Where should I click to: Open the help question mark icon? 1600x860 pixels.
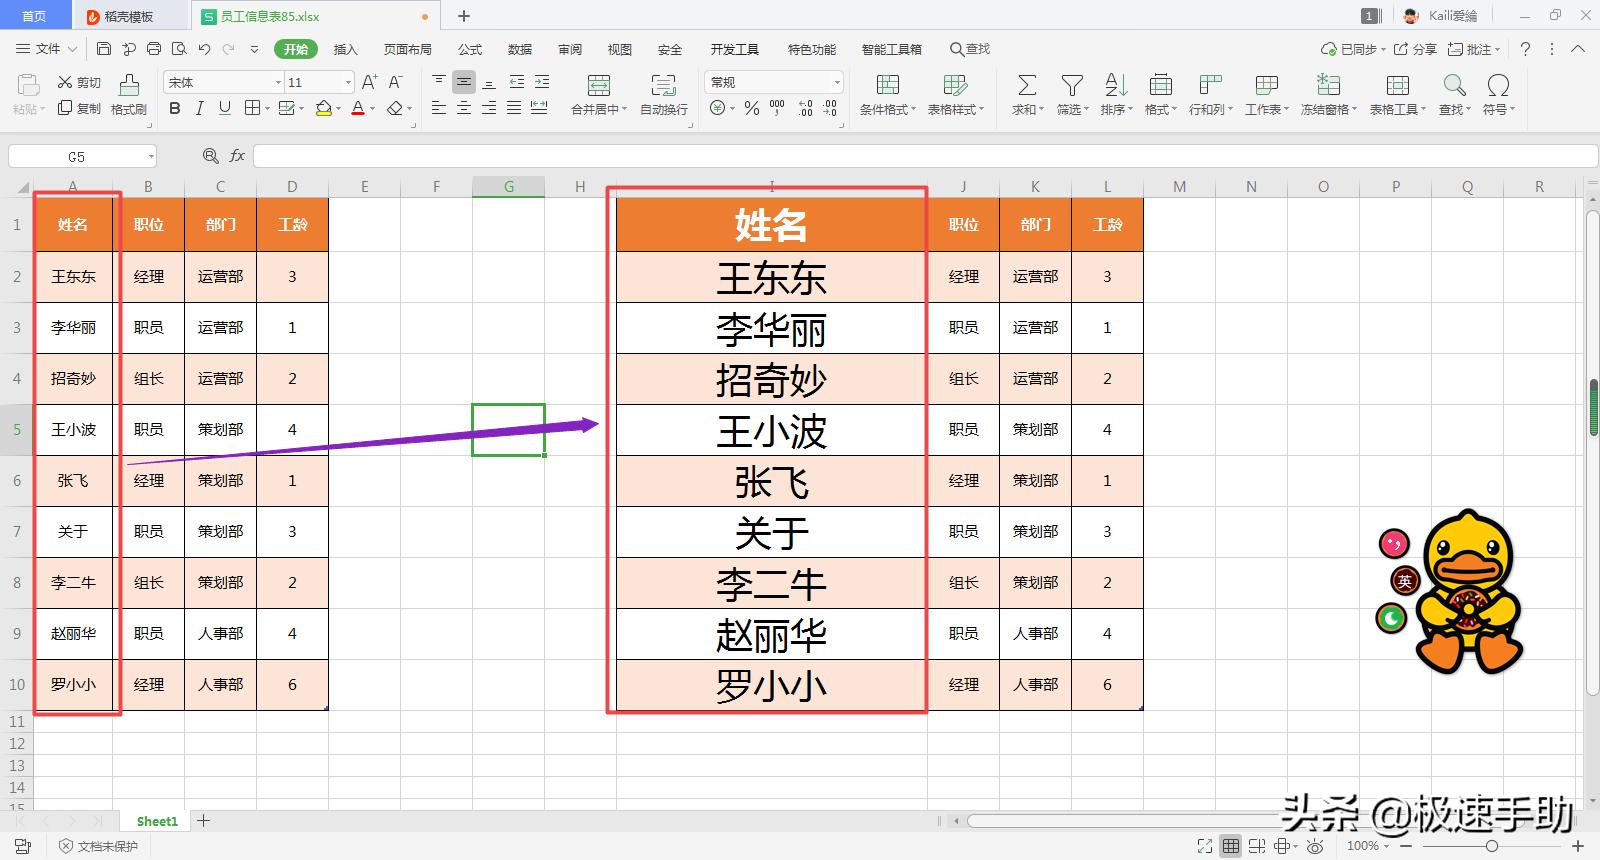(1525, 49)
